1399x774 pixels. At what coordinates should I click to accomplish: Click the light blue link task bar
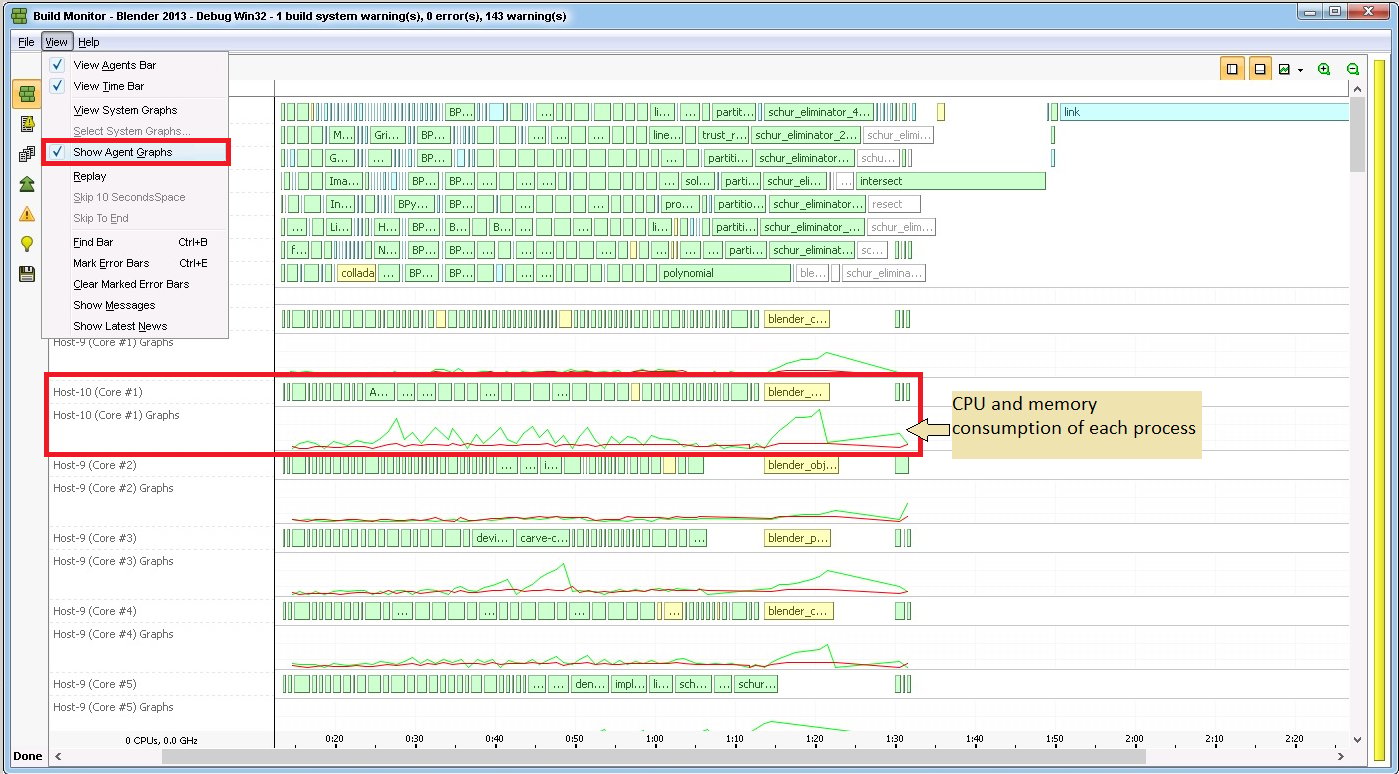pyautogui.click(x=1203, y=112)
